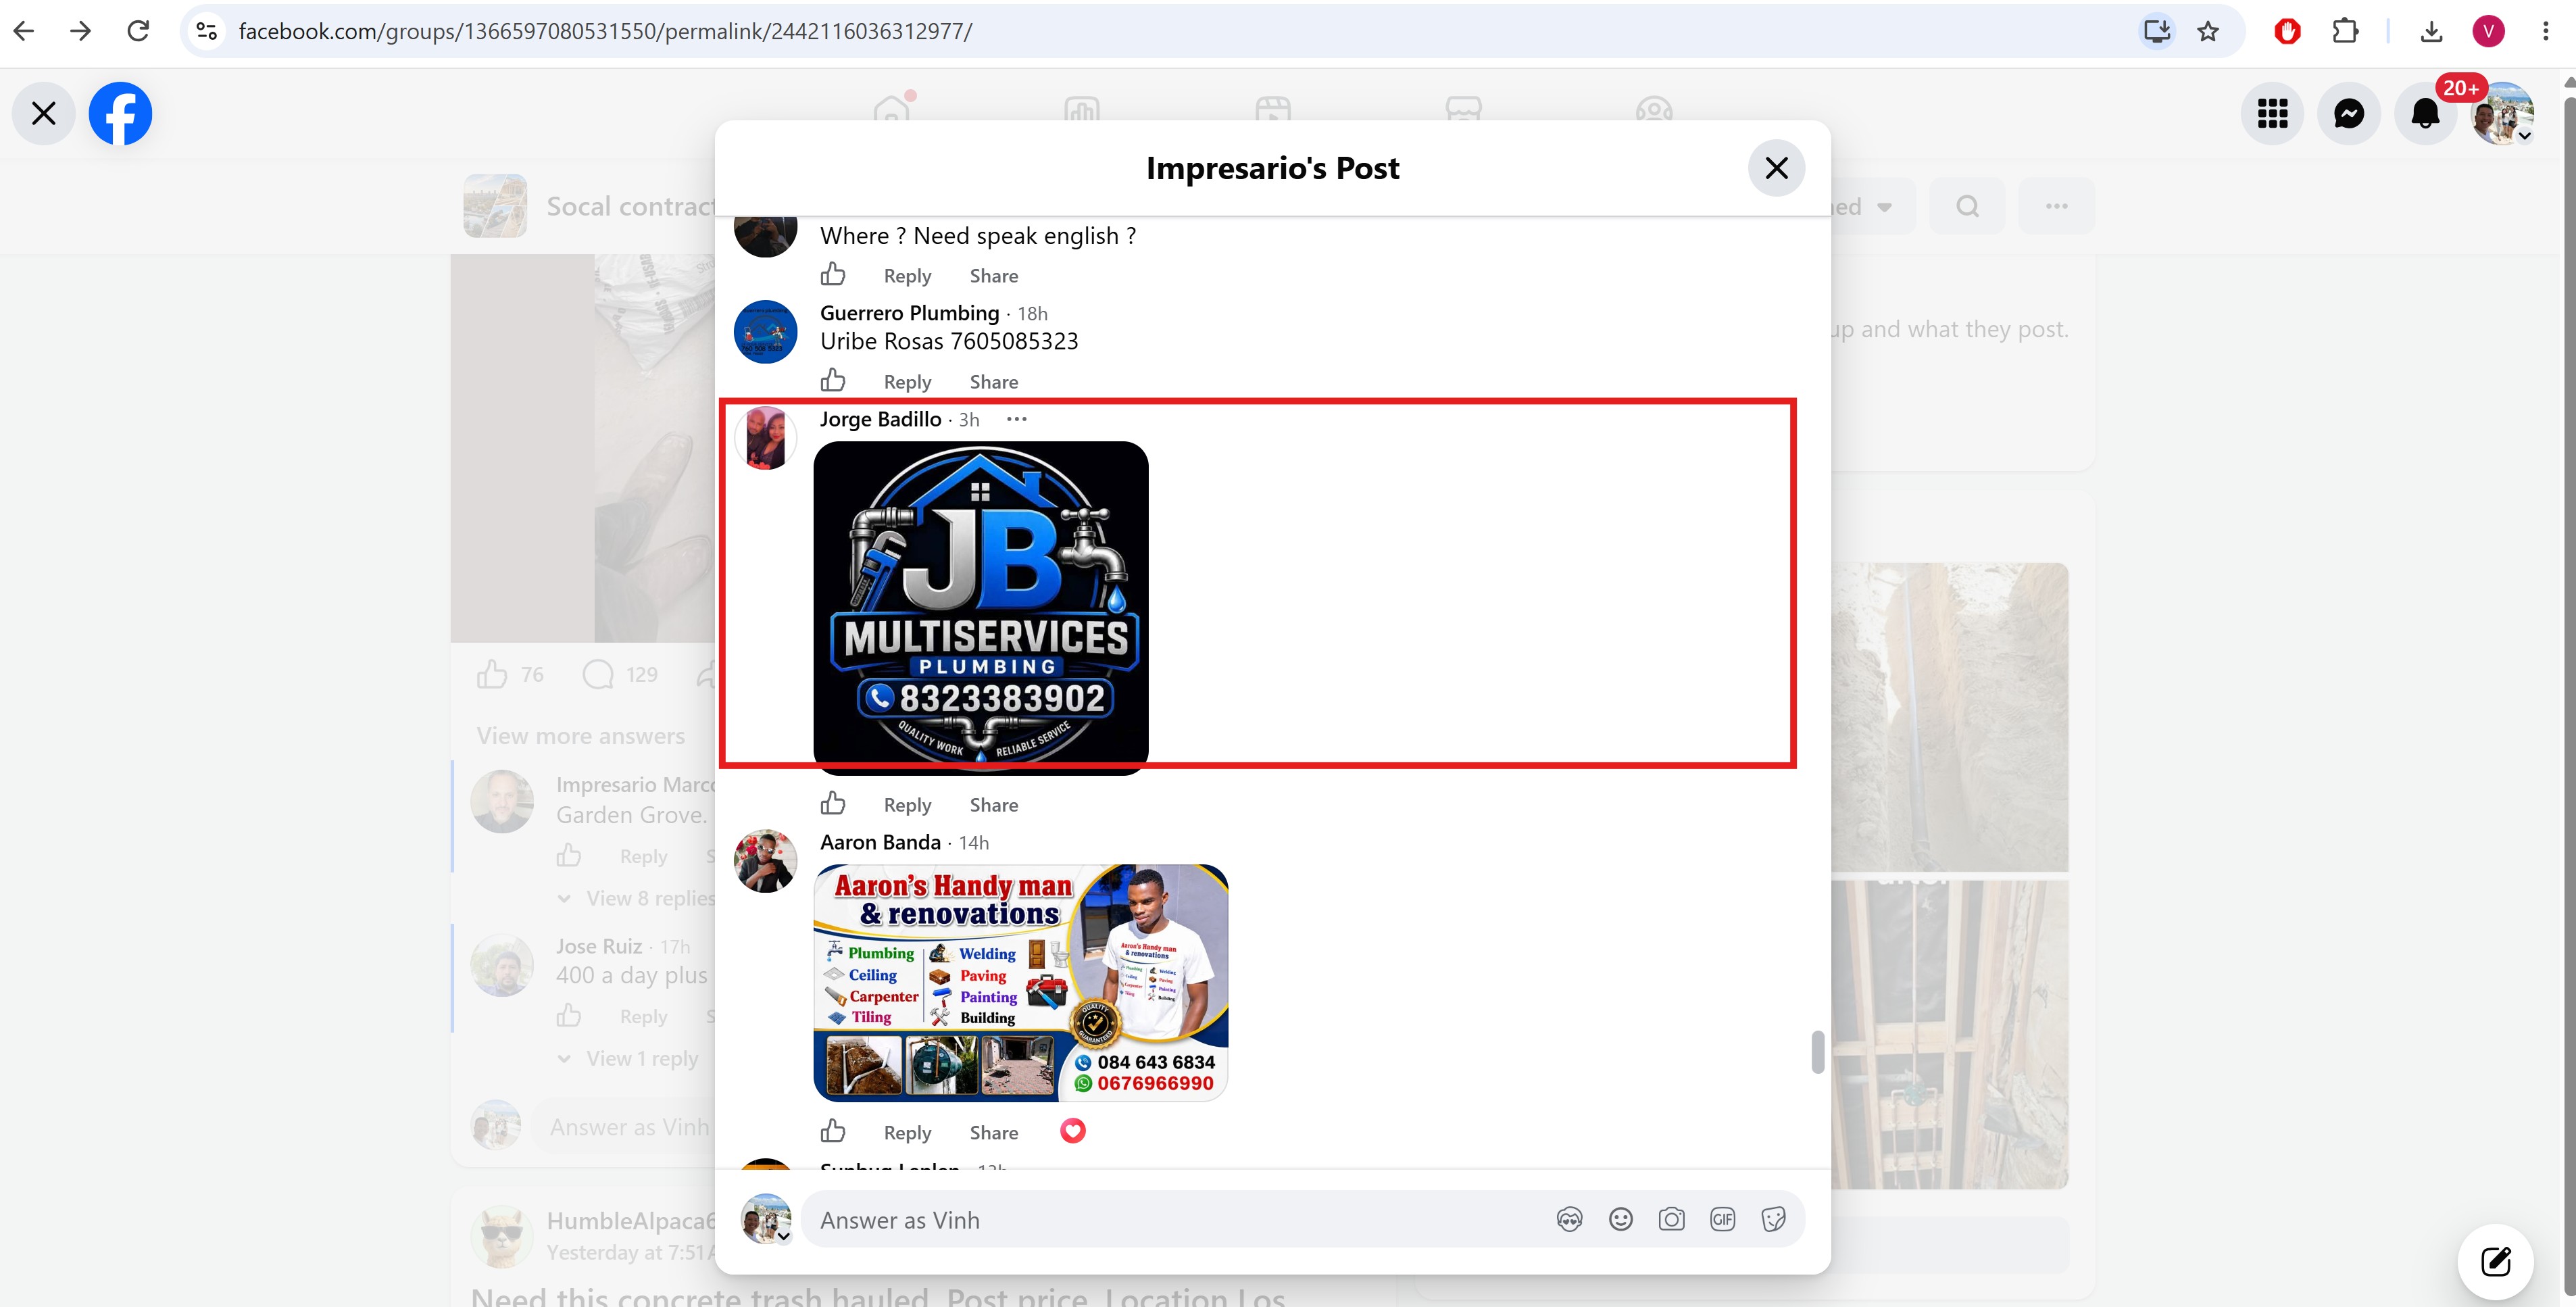Share Aaron Banda's comment
Screen dimensions: 2576x1307
click(994, 1133)
